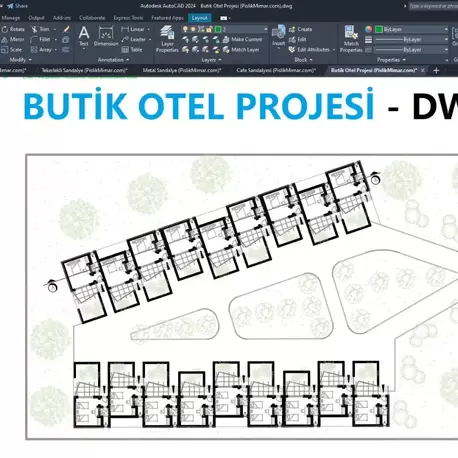
Task: Select the Leader annotation icon
Action: [x=125, y=40]
